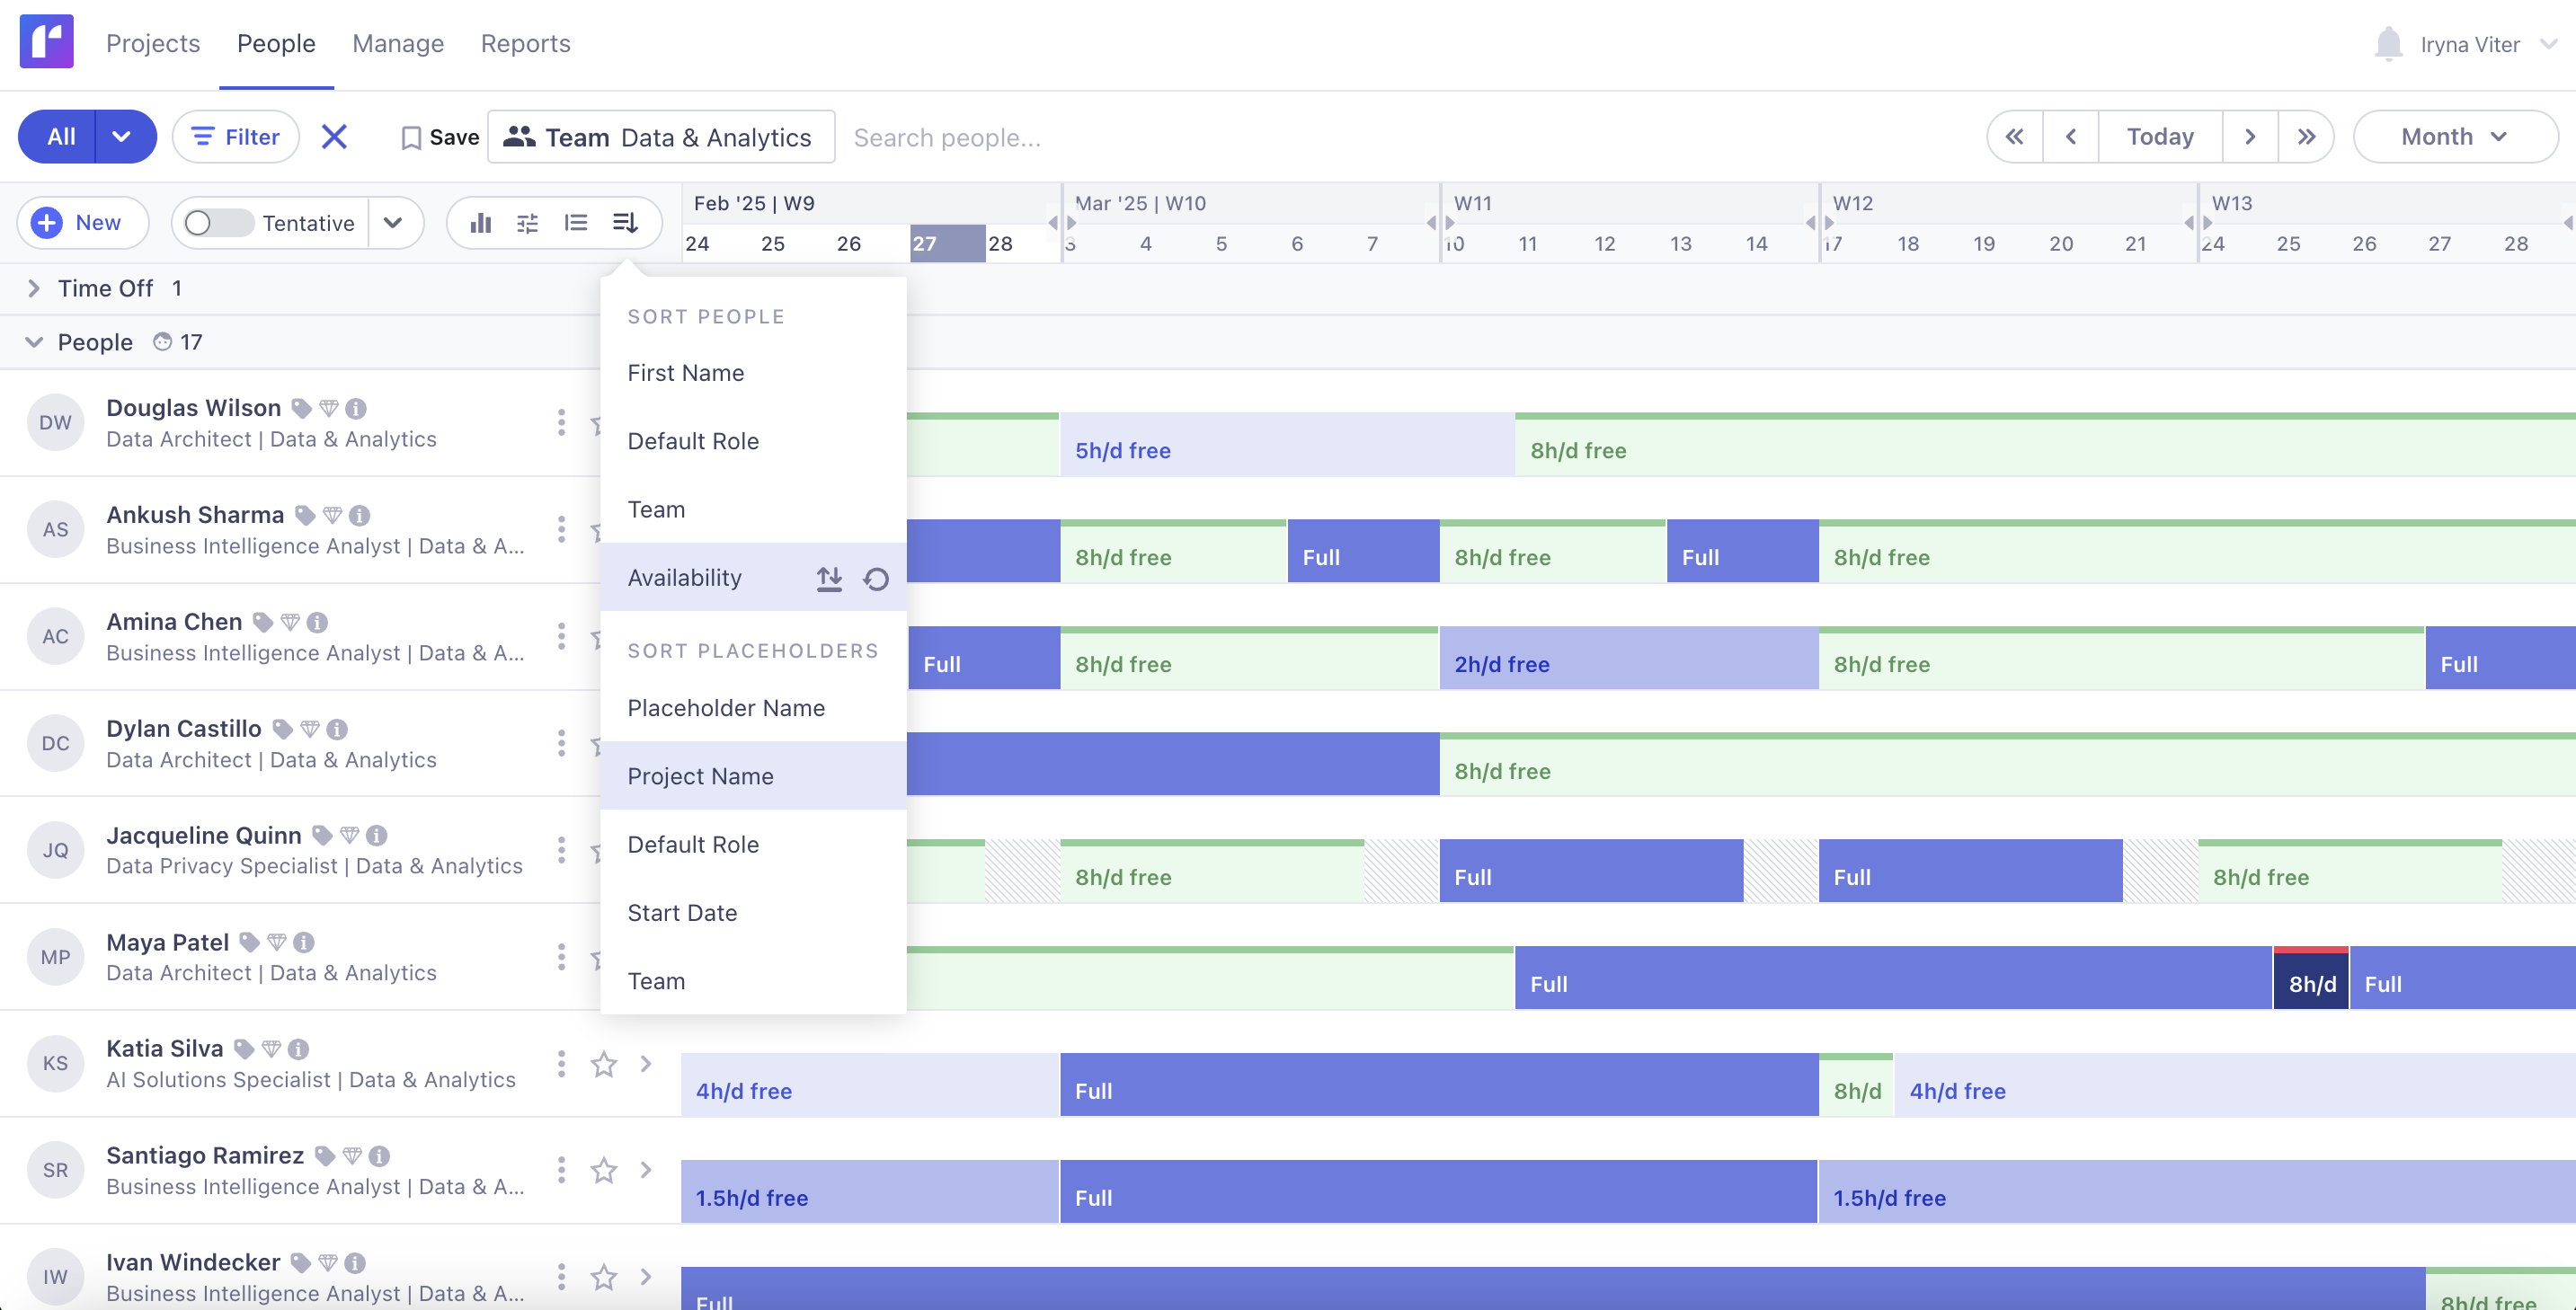Viewport: 2576px width, 1310px height.
Task: Star Katia Silva as favorite
Action: click(604, 1064)
